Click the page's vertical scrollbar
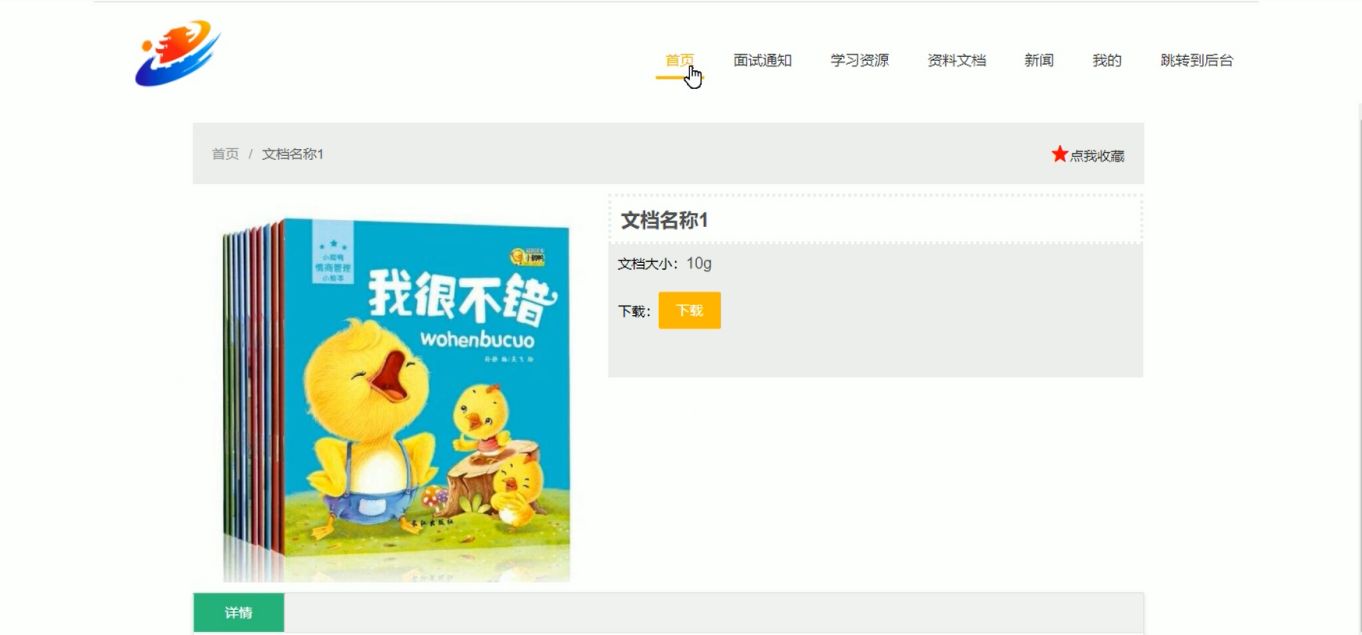This screenshot has width=1362, height=635. [1358, 368]
